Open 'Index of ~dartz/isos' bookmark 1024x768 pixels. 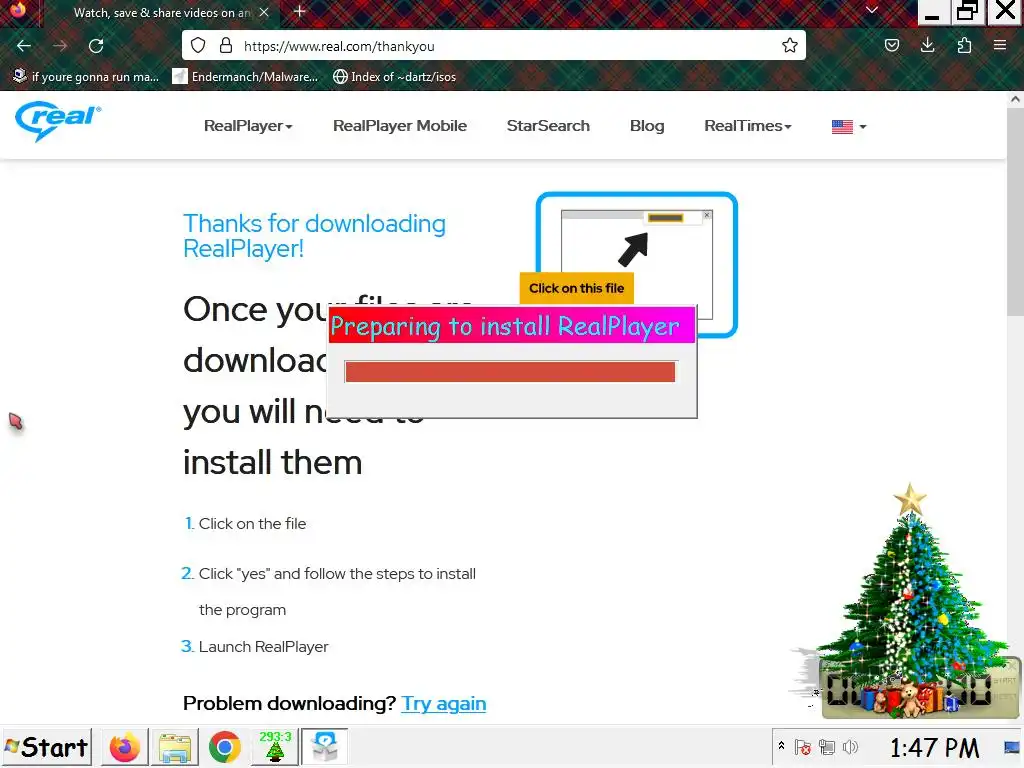click(x=394, y=76)
